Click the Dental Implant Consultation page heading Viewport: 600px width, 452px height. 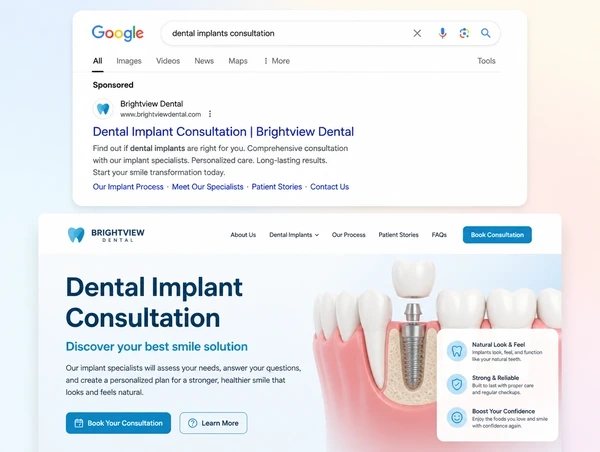click(154, 302)
